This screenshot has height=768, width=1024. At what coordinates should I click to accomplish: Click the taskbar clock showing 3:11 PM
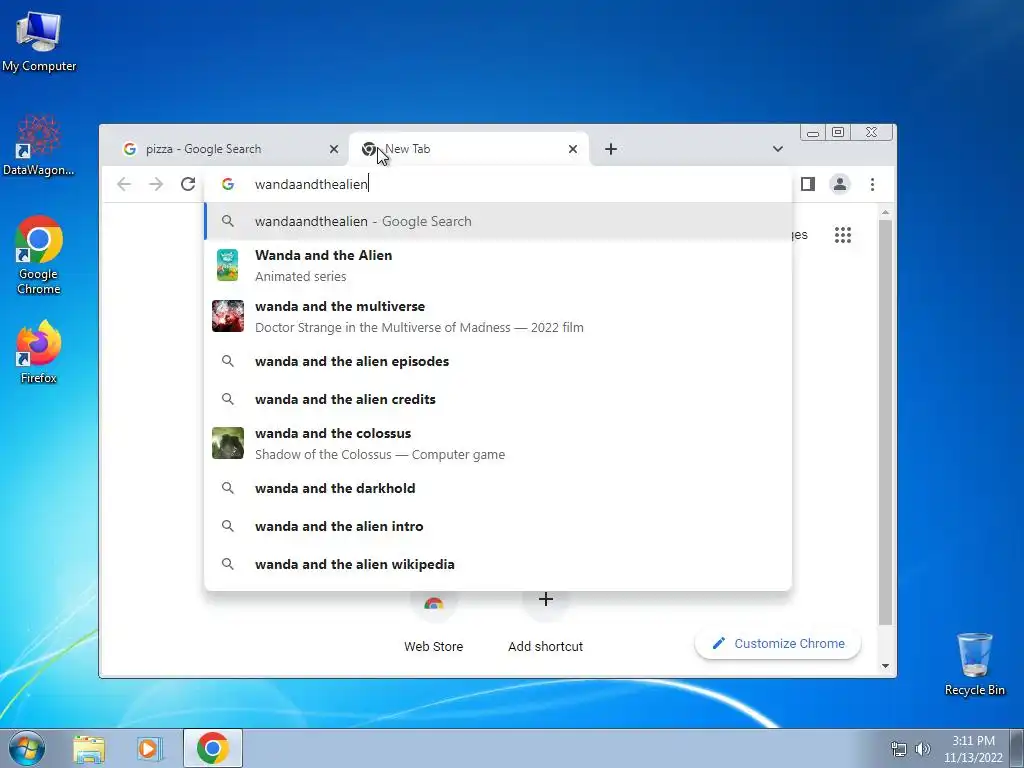coord(973,749)
